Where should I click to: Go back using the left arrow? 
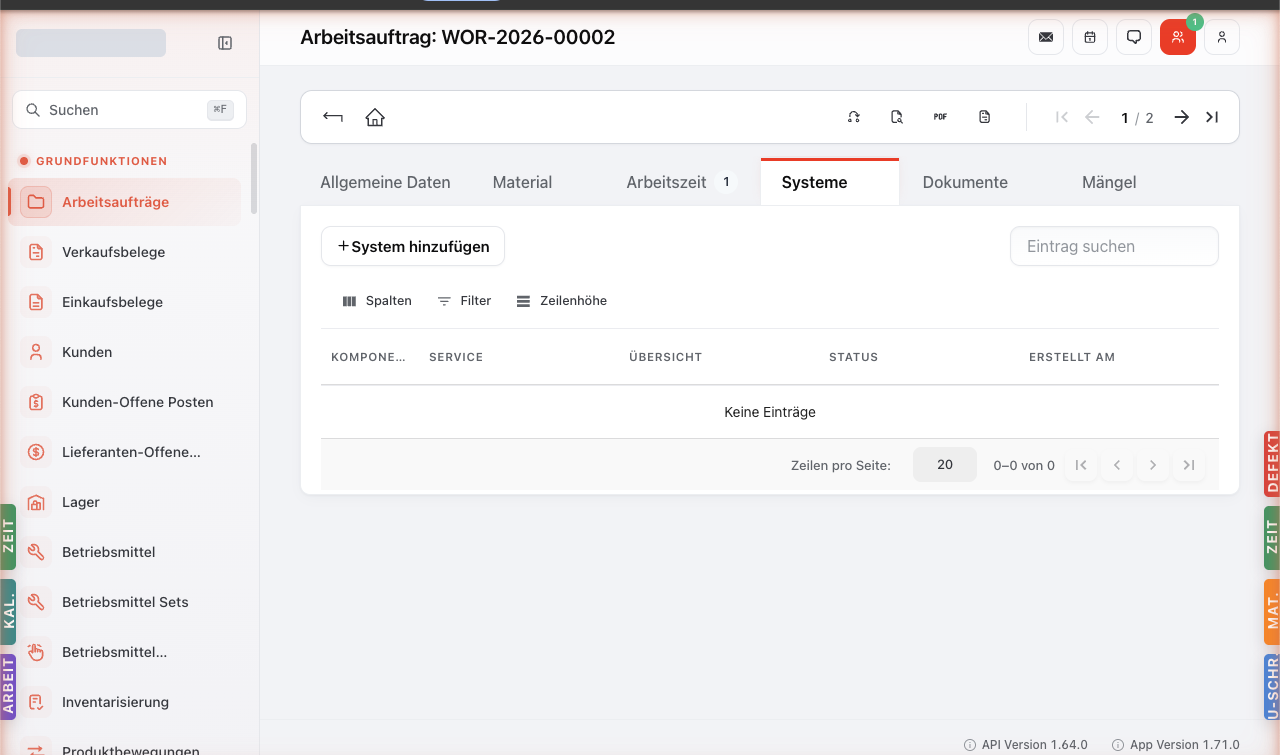(x=333, y=117)
